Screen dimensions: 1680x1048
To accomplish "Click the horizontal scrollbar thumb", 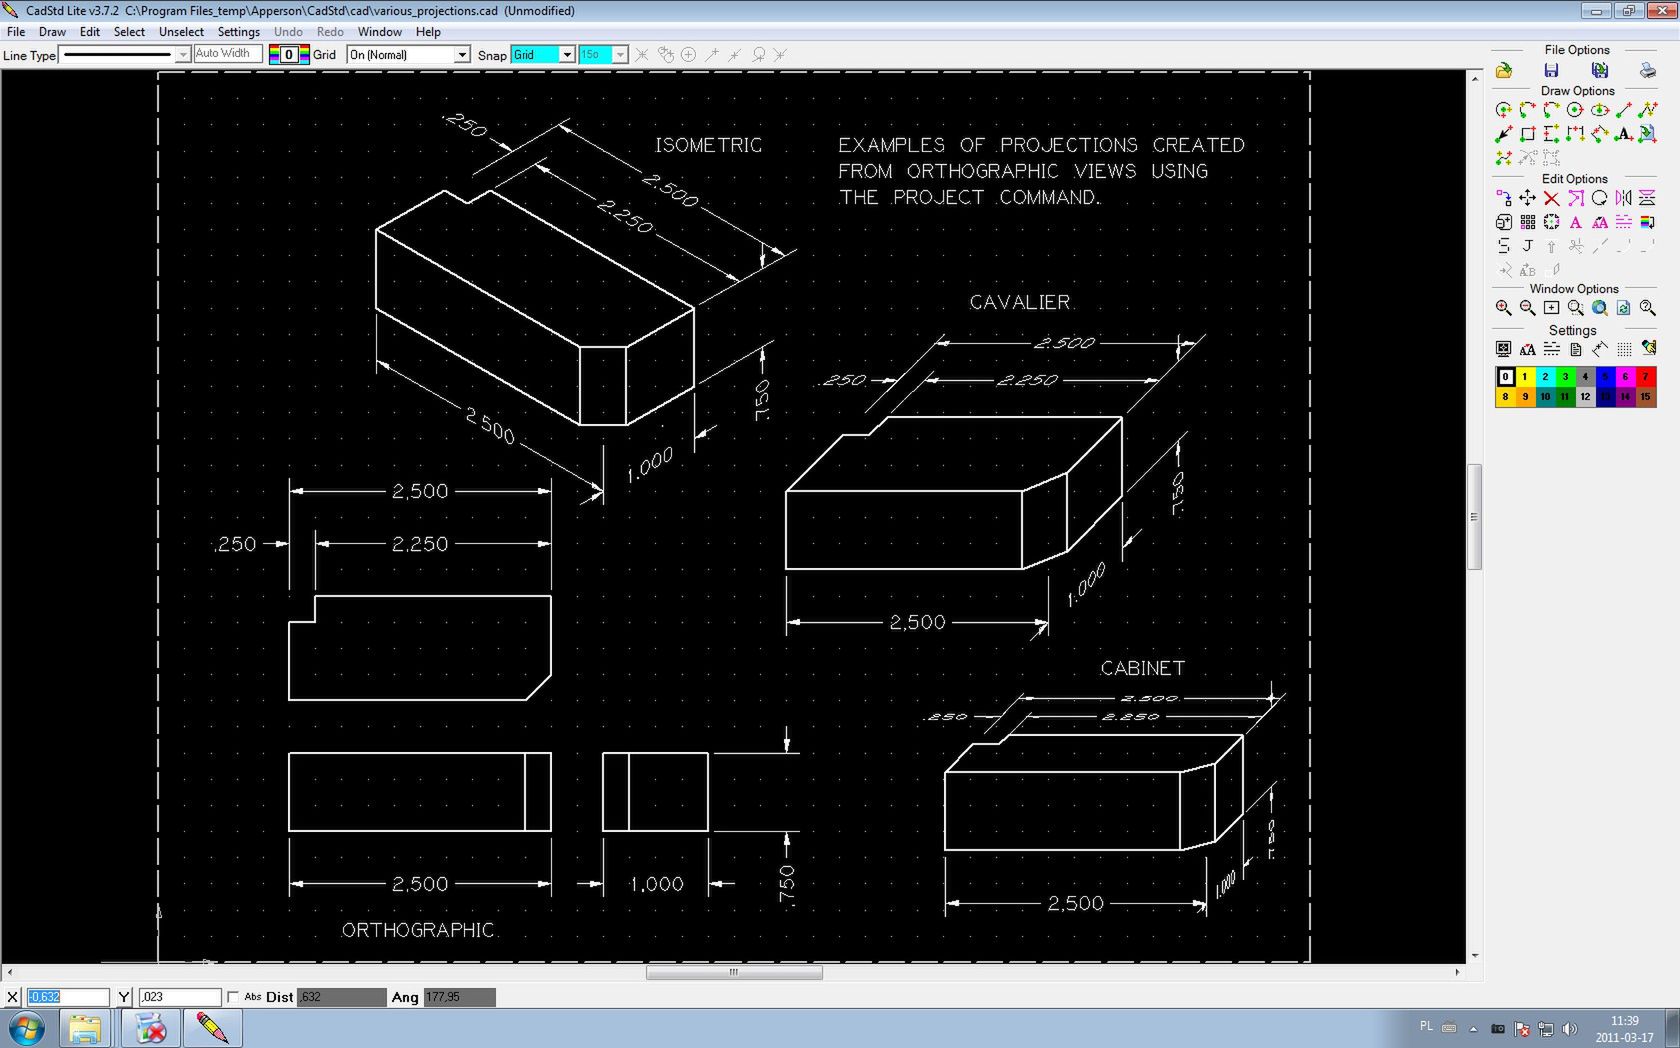I will [x=734, y=972].
